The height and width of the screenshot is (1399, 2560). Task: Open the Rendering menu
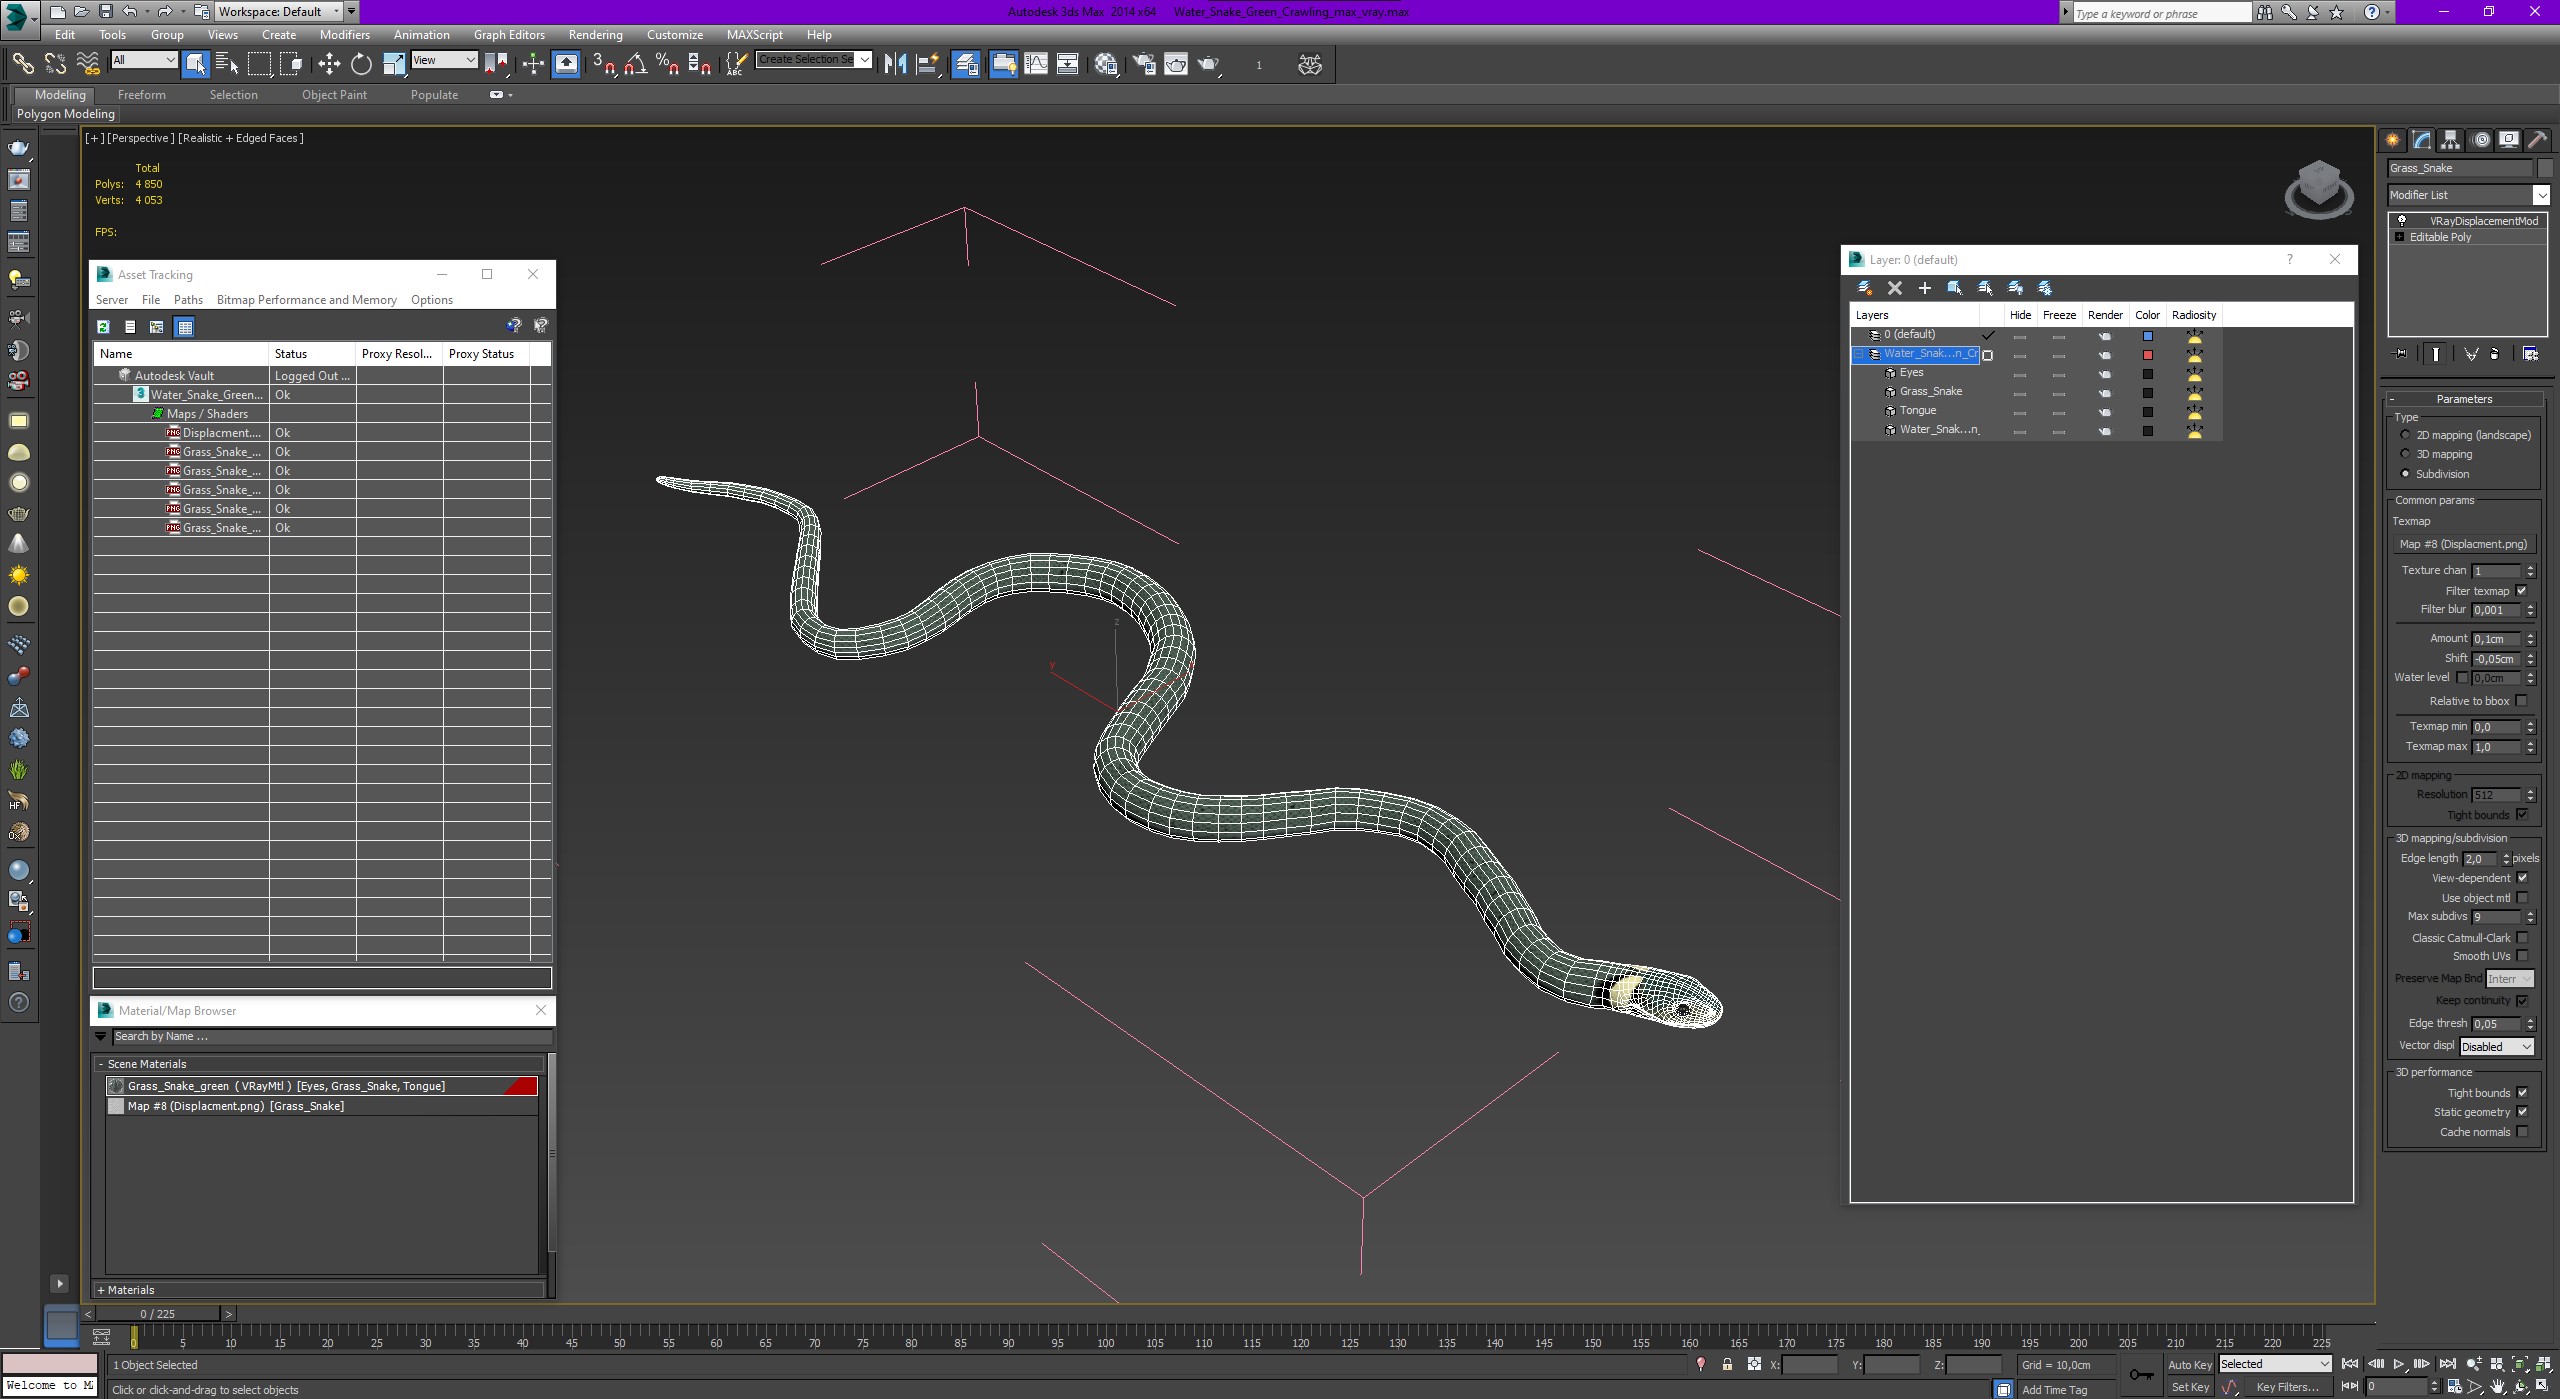(x=595, y=34)
